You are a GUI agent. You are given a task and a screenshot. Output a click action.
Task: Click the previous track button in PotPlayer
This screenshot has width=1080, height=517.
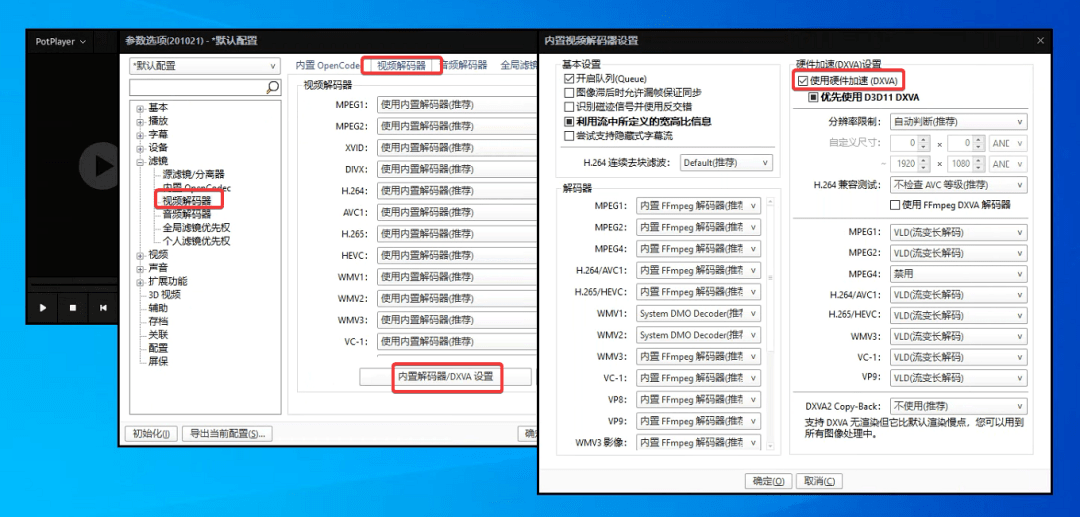click(103, 308)
